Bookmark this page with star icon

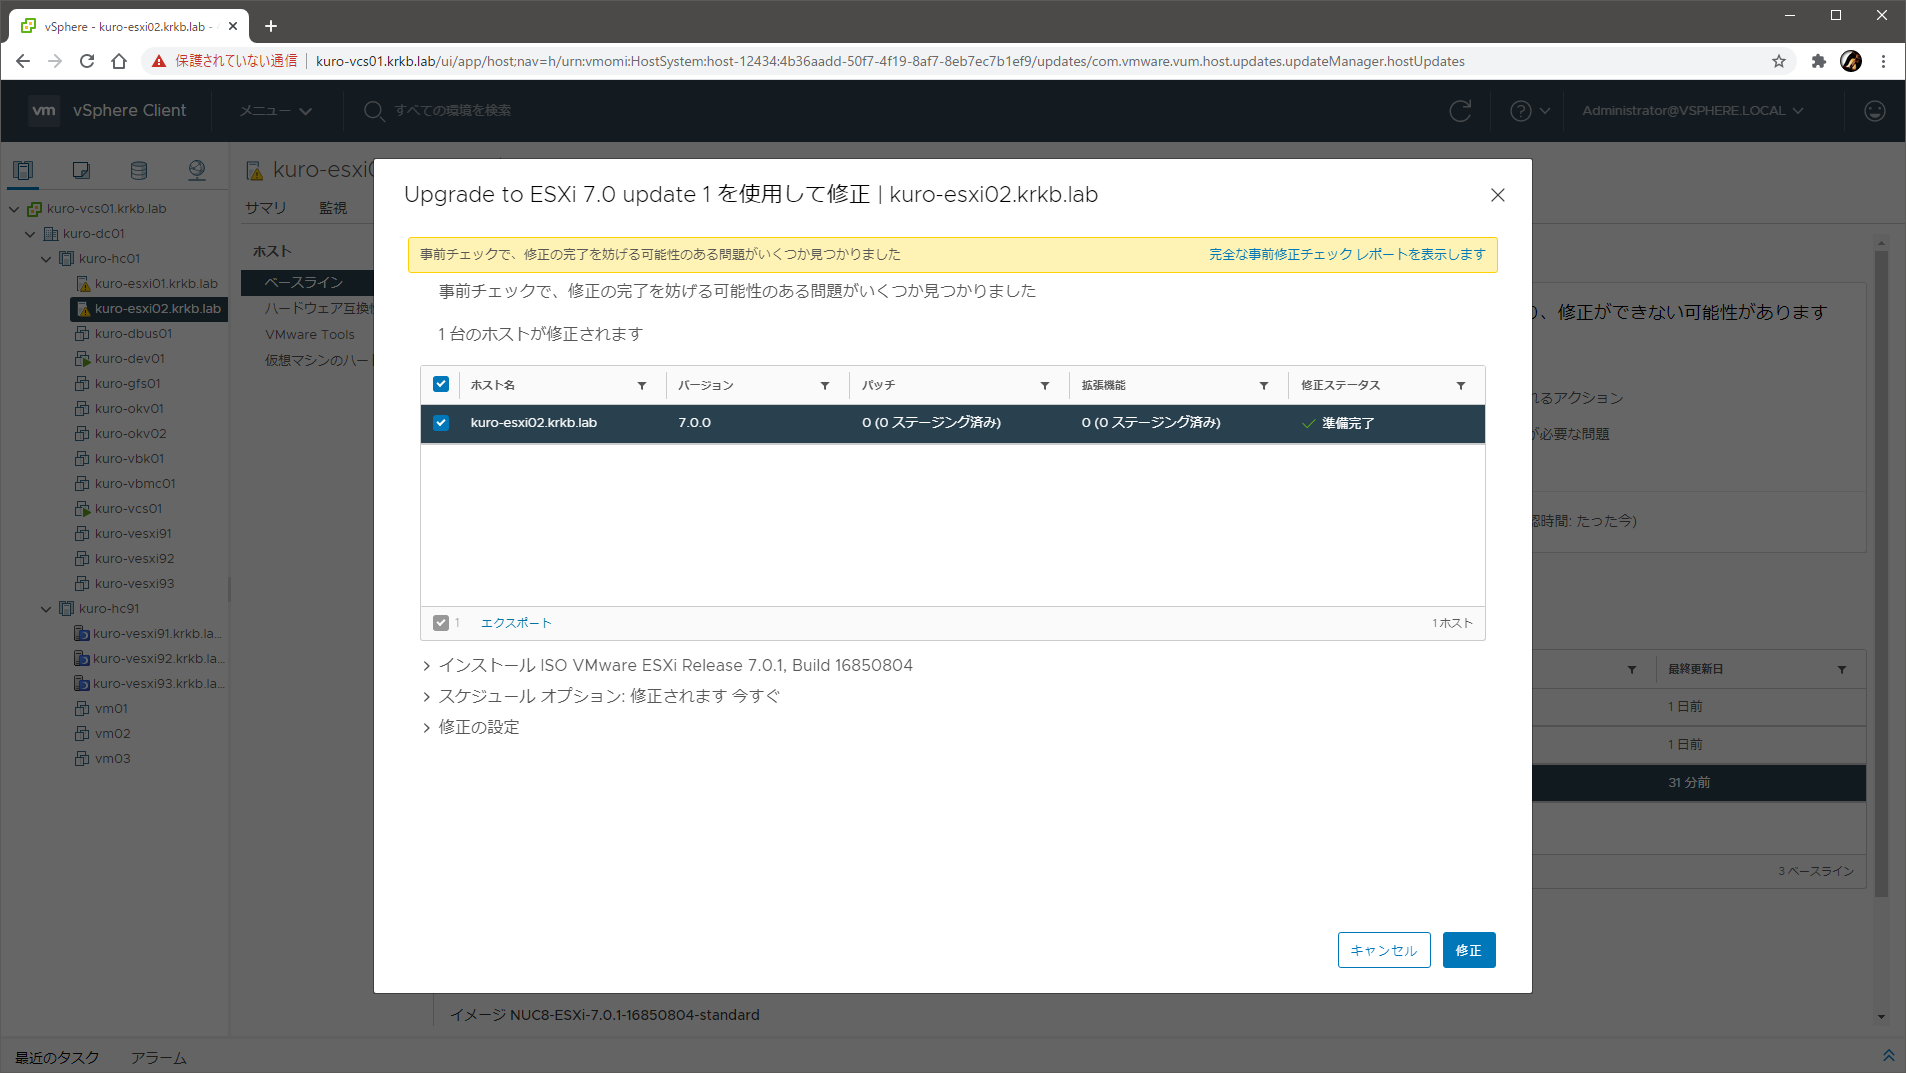[x=1779, y=61]
